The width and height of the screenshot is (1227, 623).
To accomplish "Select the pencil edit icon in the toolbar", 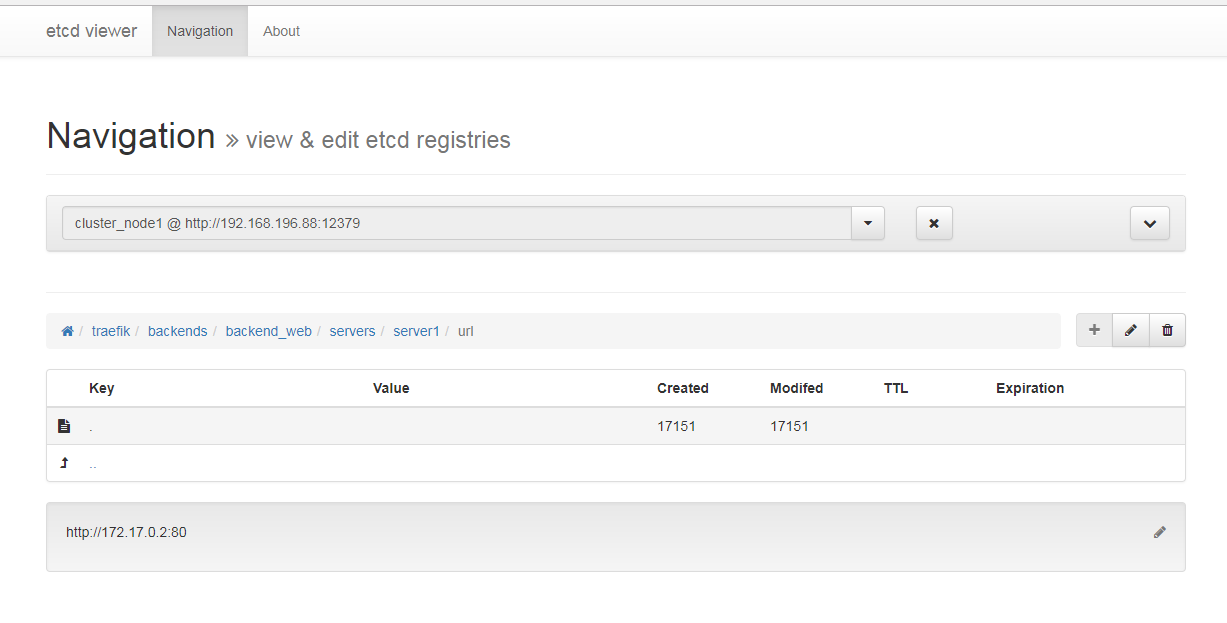I will tap(1131, 330).
